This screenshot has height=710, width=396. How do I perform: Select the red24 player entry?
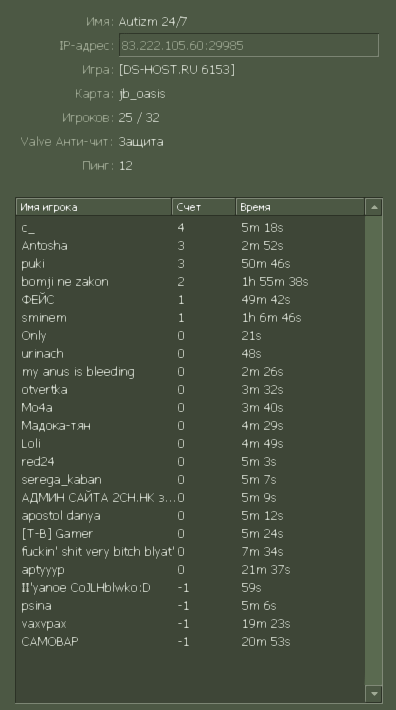coord(191,462)
